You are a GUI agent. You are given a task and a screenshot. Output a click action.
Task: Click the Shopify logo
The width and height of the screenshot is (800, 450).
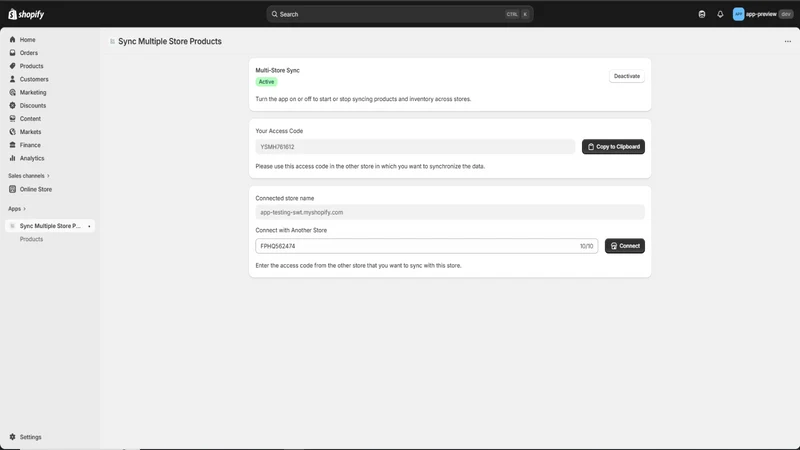click(26, 14)
